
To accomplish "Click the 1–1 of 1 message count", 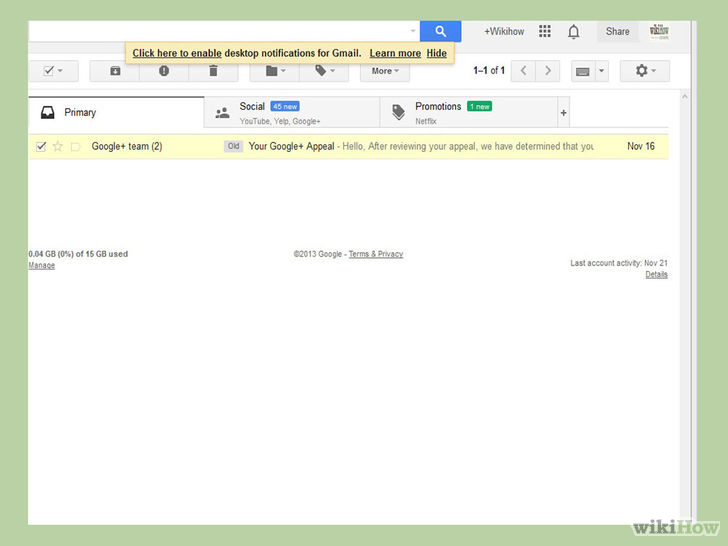I will pos(488,71).
